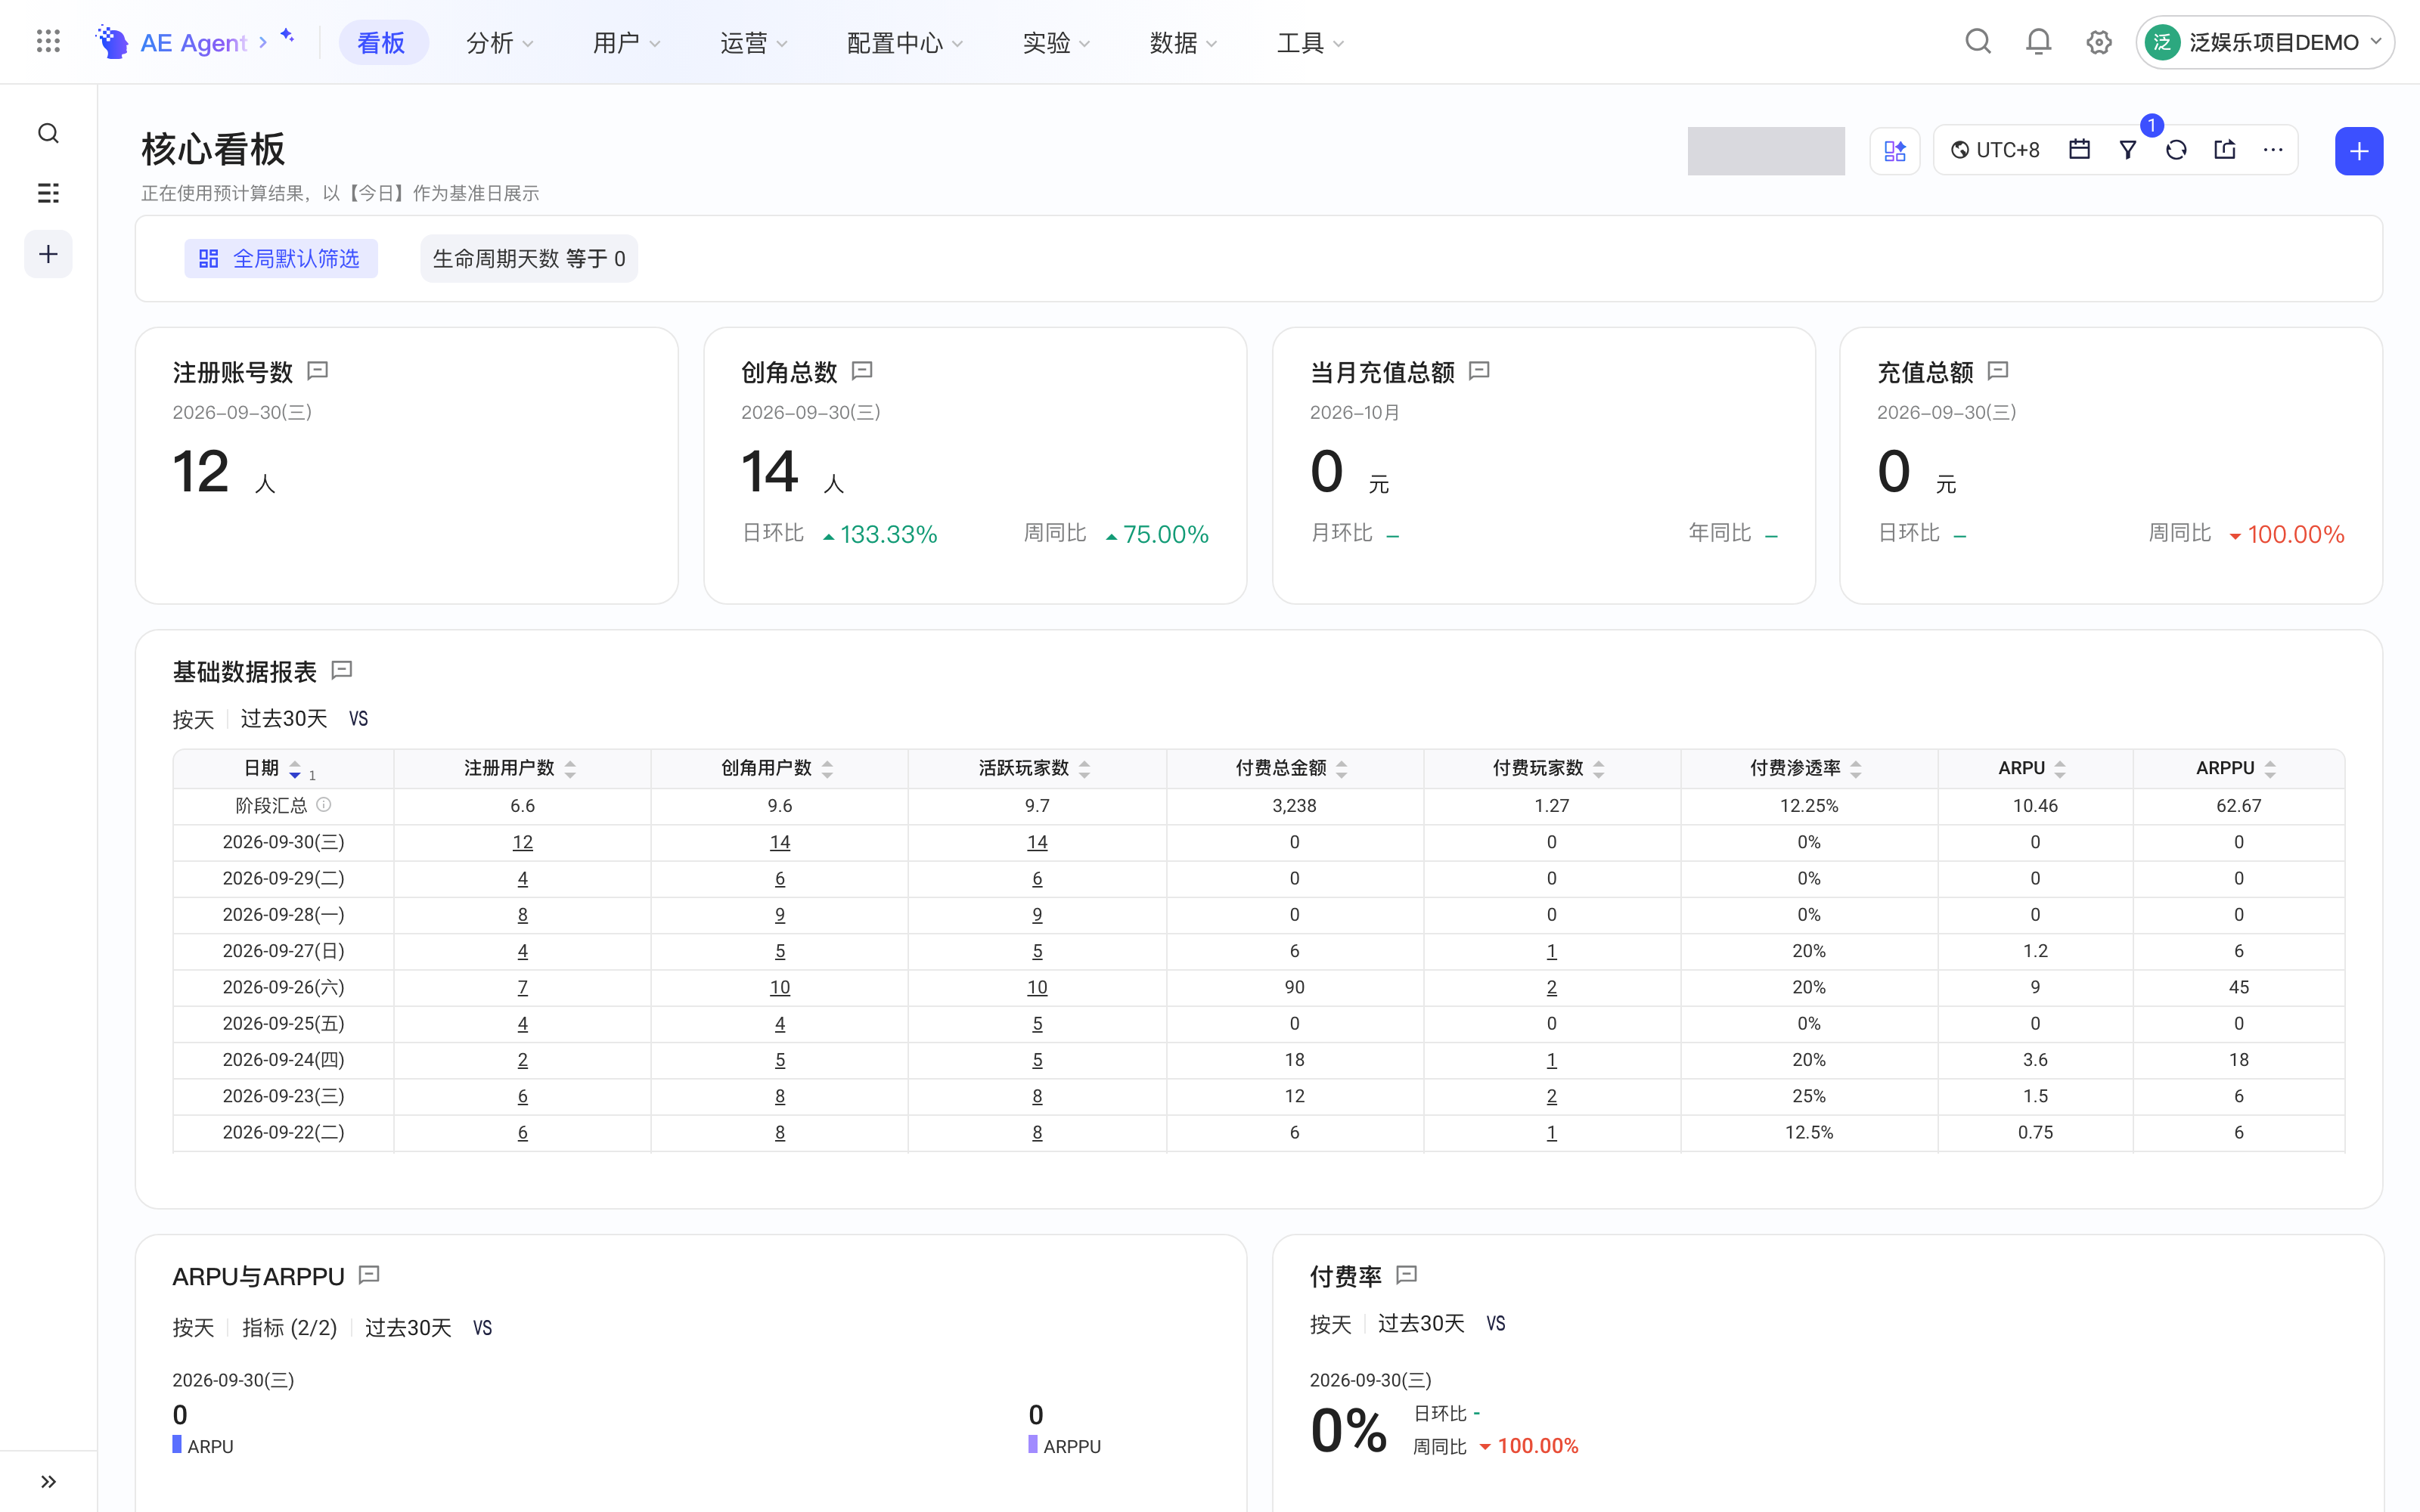Image resolution: width=2420 pixels, height=1512 pixels.
Task: Open the 工具 menu
Action: tap(1310, 43)
